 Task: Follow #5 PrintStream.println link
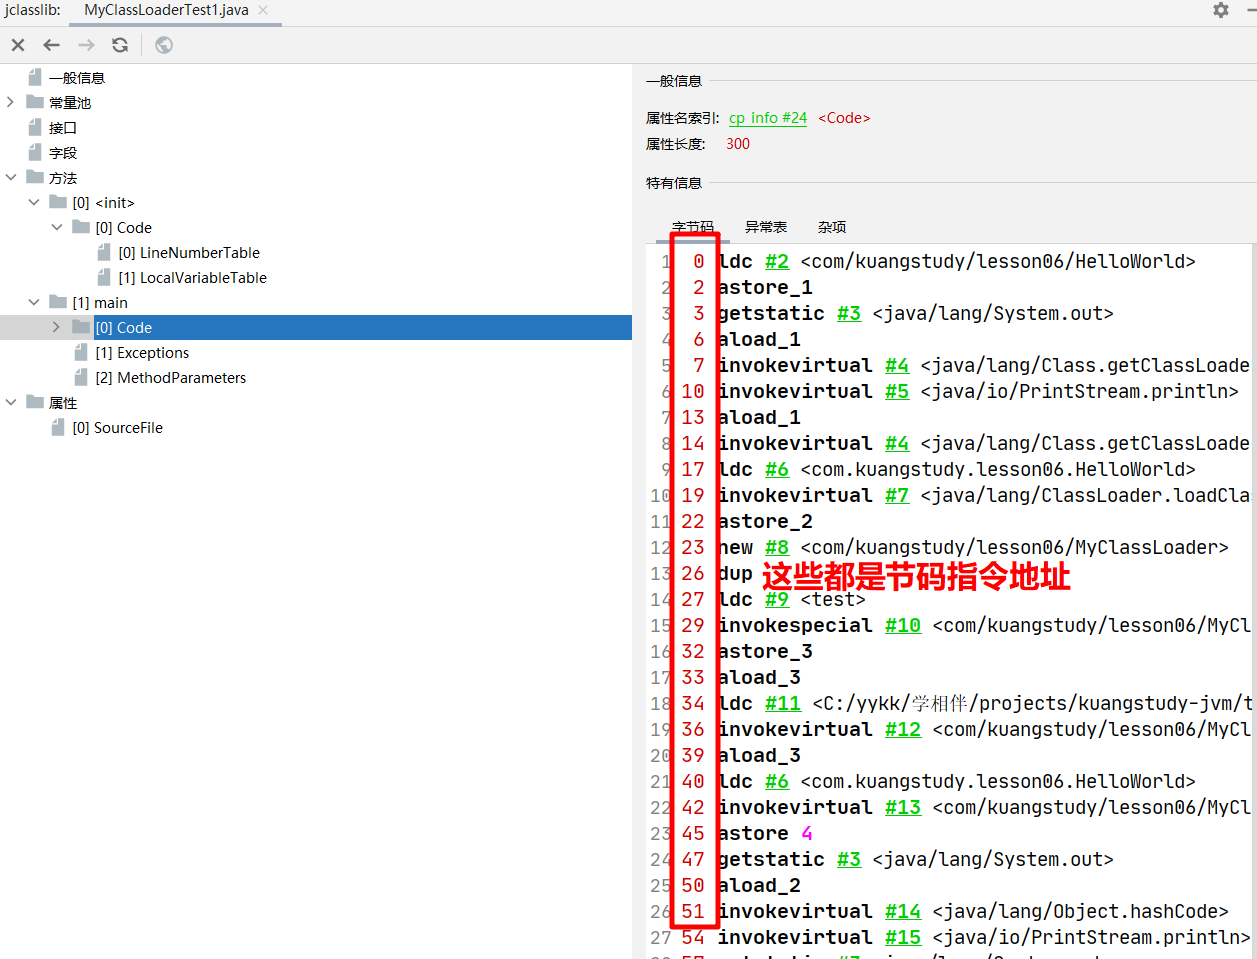click(897, 391)
